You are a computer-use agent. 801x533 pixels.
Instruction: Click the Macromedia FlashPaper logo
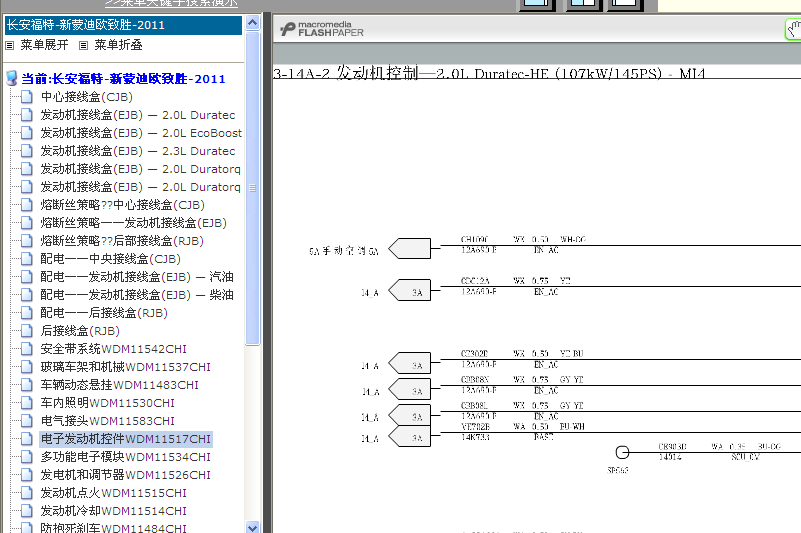[322, 29]
